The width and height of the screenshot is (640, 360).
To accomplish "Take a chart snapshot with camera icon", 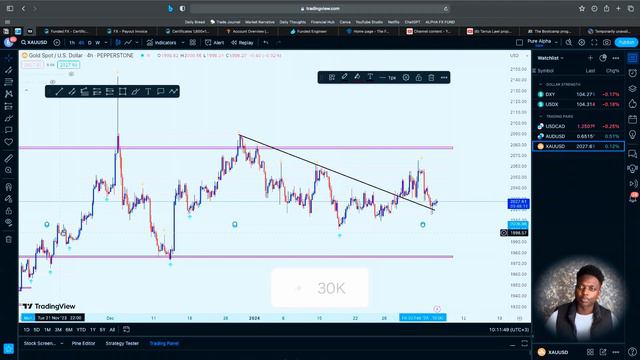I will tap(607, 42).
